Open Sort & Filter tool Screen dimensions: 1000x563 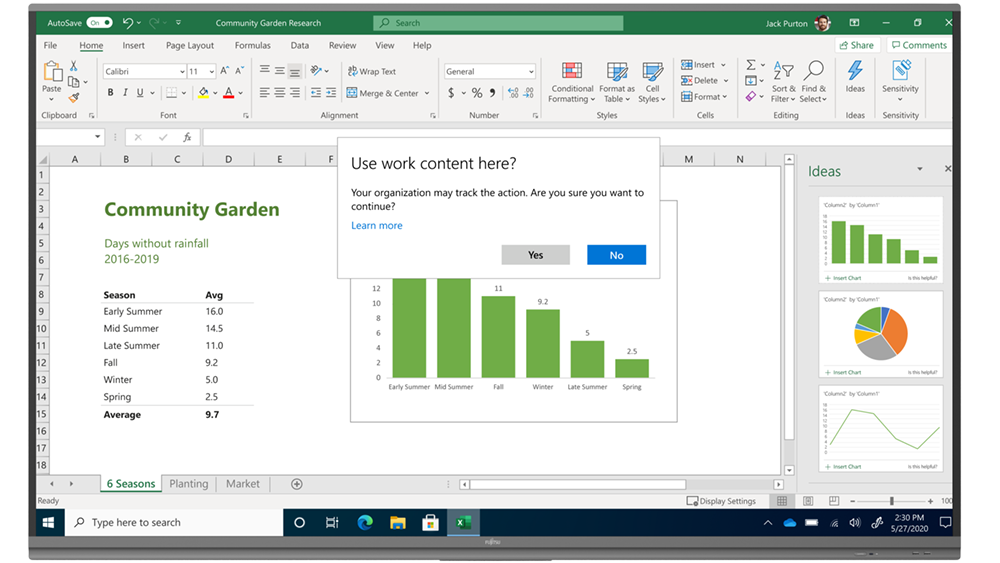783,82
